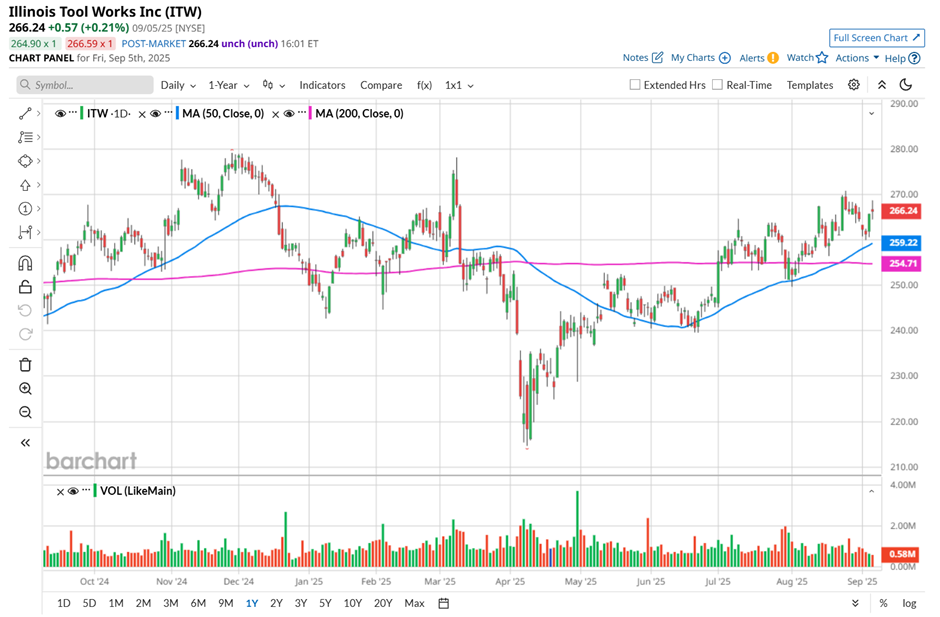Collapse the main chart legend chevron
Screen dimensions: 940x617
(872, 113)
